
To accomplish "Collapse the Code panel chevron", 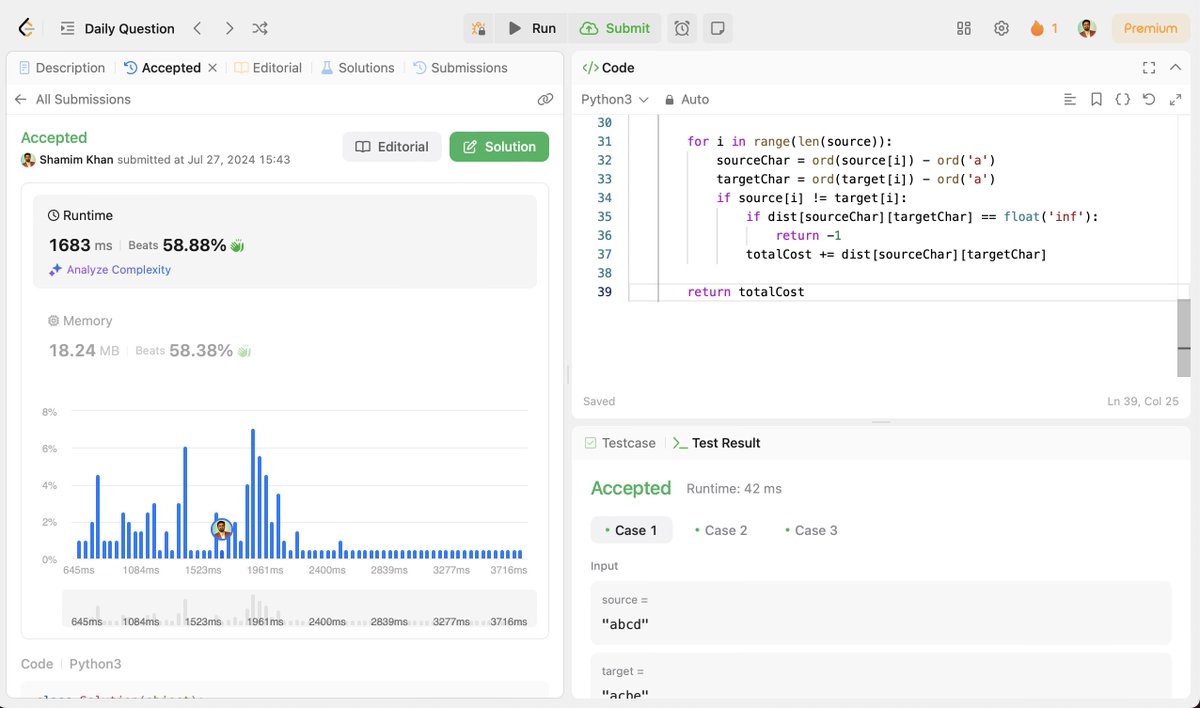I will click(1175, 68).
